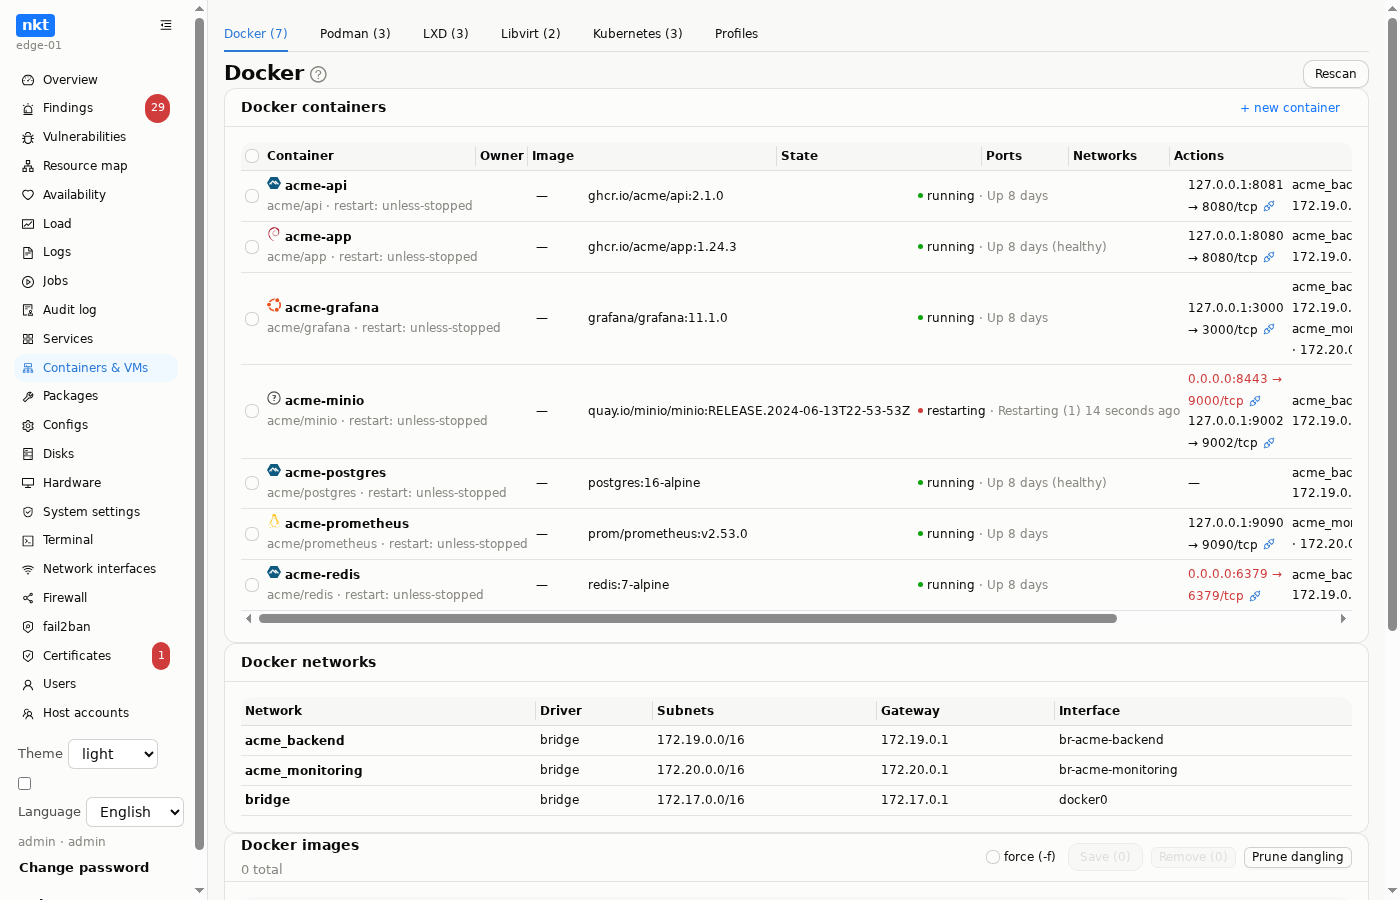Switch to the LXD (3) tab

pyautogui.click(x=446, y=34)
